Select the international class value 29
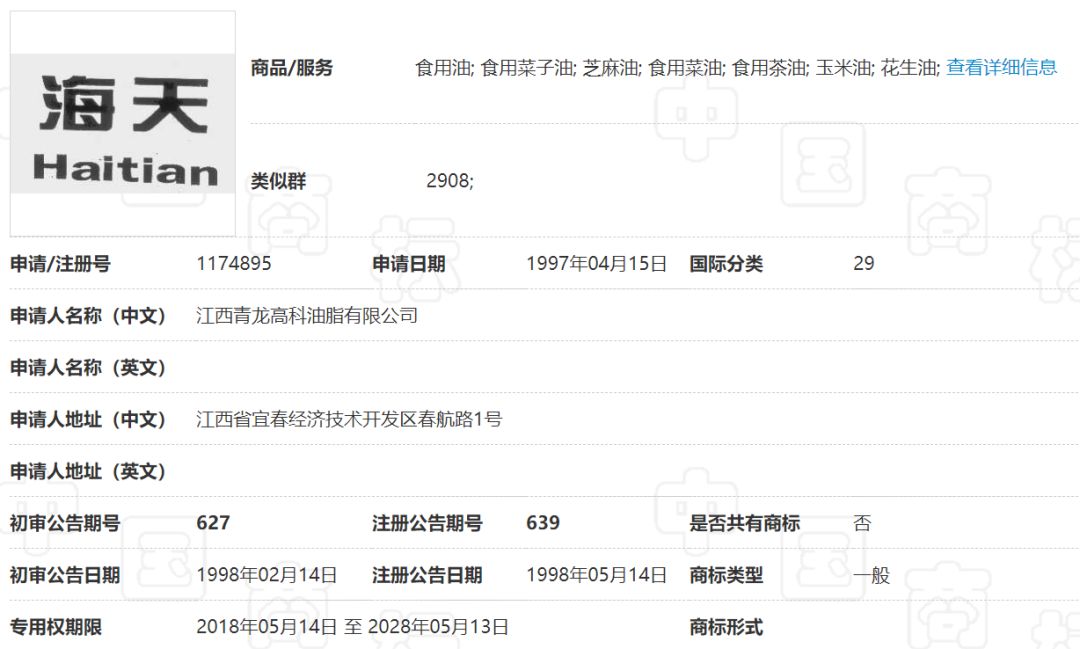 point(864,263)
